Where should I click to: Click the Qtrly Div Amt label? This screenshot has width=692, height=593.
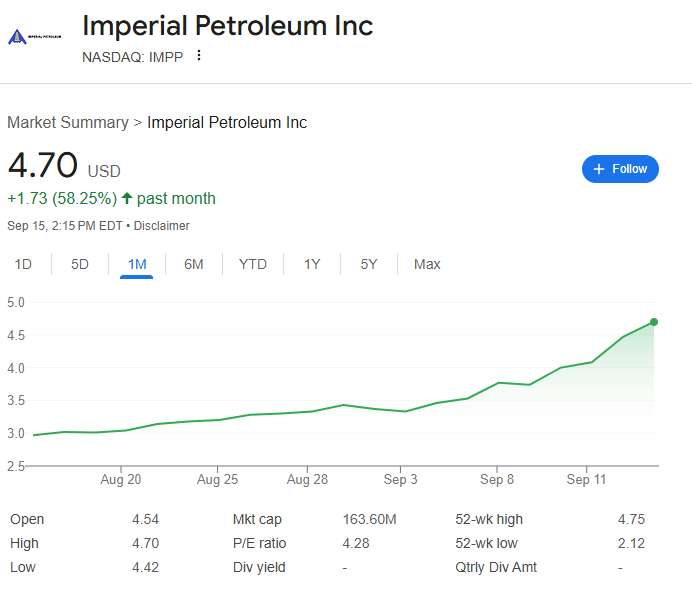(496, 567)
